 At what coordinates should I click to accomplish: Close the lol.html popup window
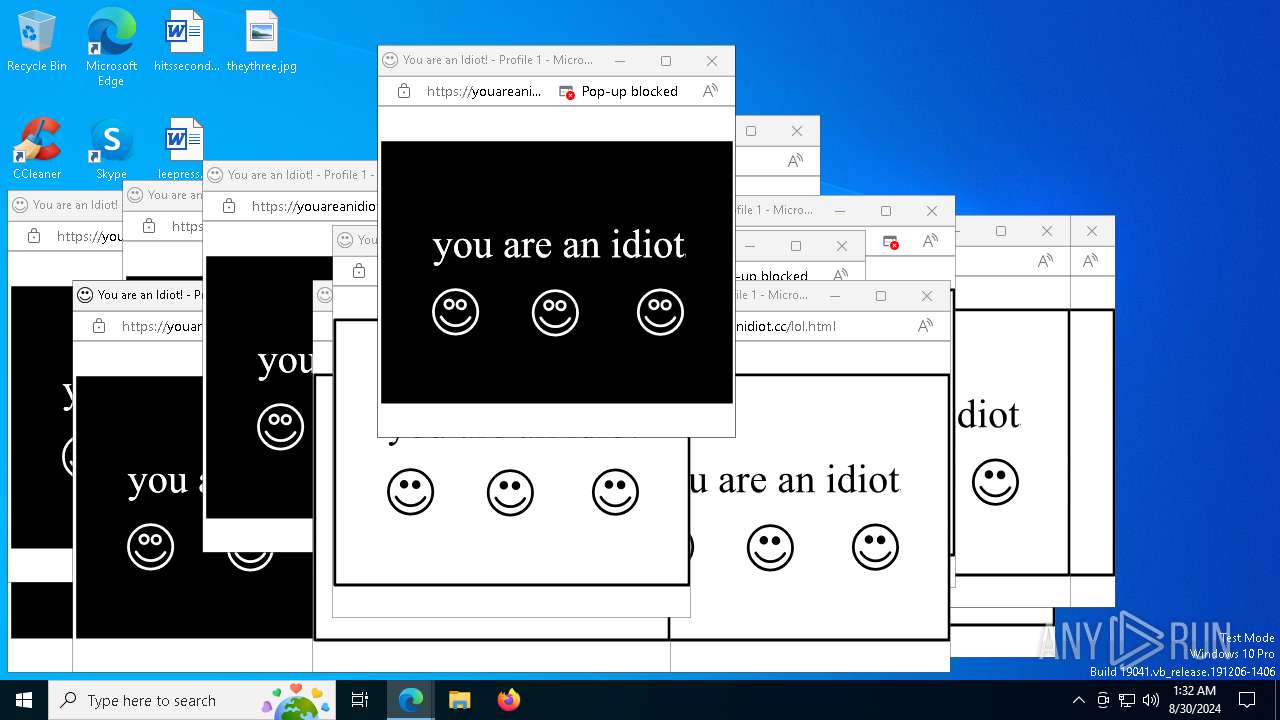point(927,295)
